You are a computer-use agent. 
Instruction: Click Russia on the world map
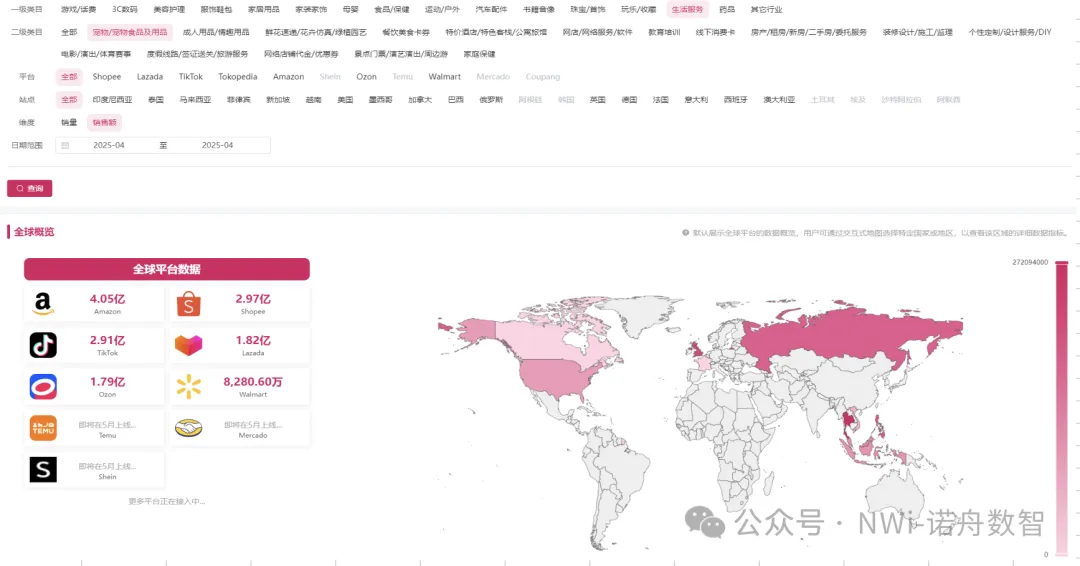(850, 335)
